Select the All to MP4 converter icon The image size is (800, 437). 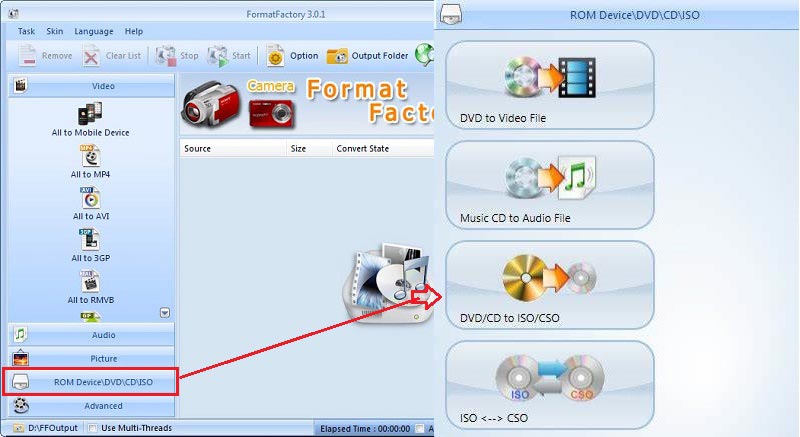tap(91, 156)
